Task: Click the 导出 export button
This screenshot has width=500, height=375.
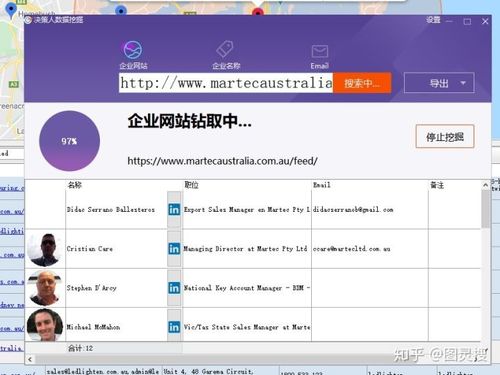Action: [439, 83]
